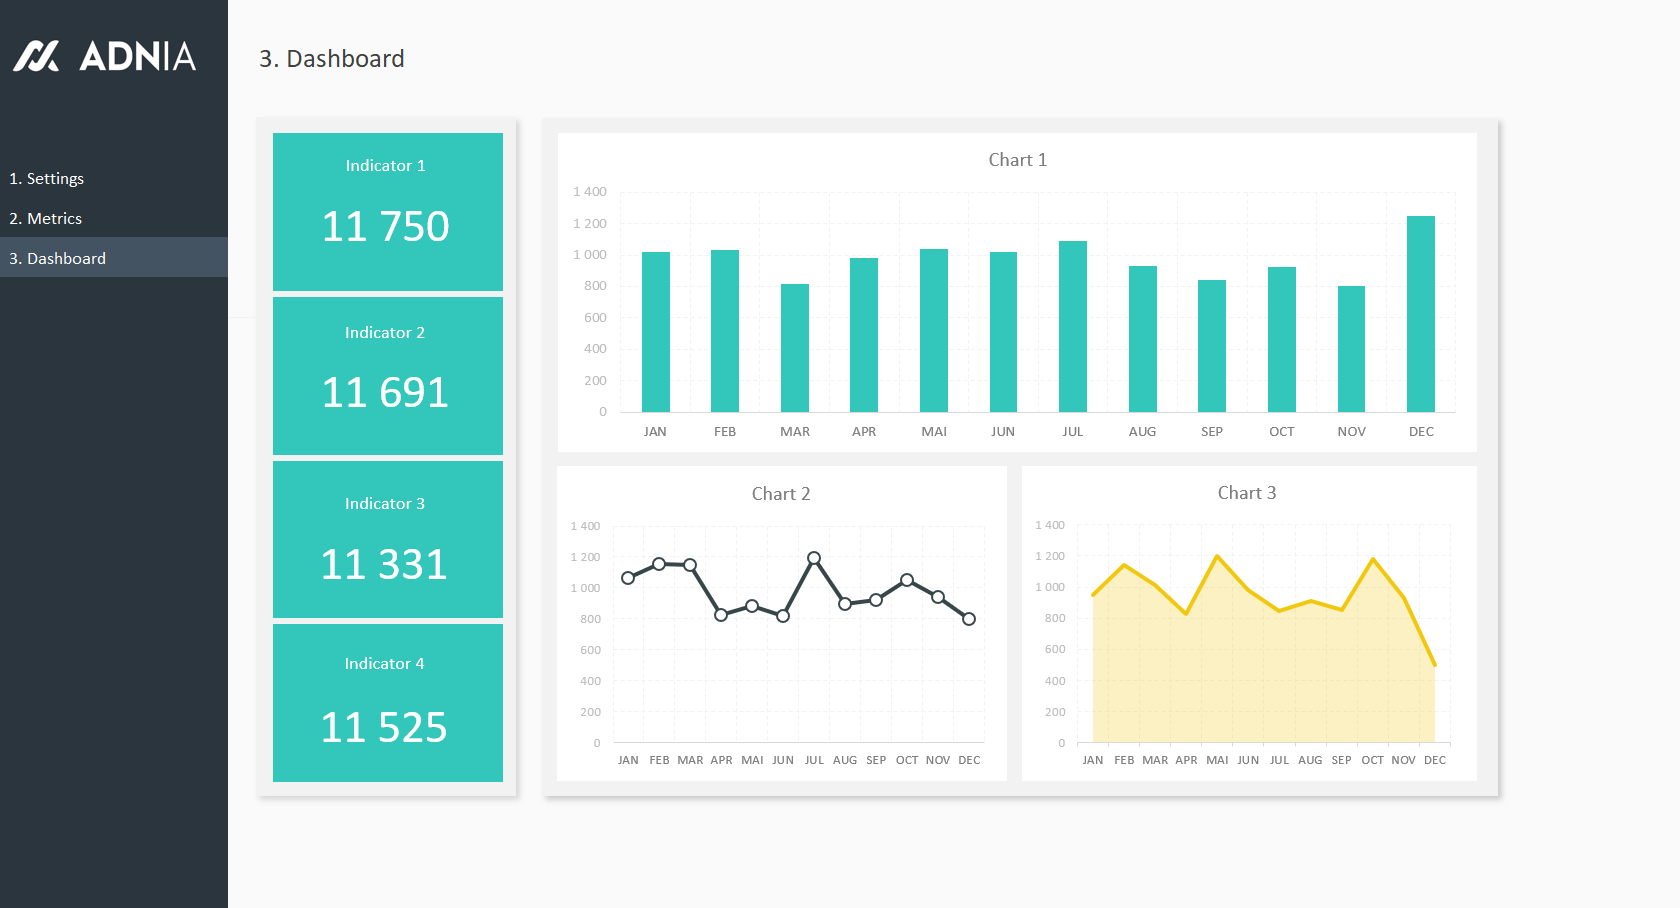This screenshot has width=1680, height=908.
Task: Go to the Metrics sidebar item
Action: coord(46,219)
